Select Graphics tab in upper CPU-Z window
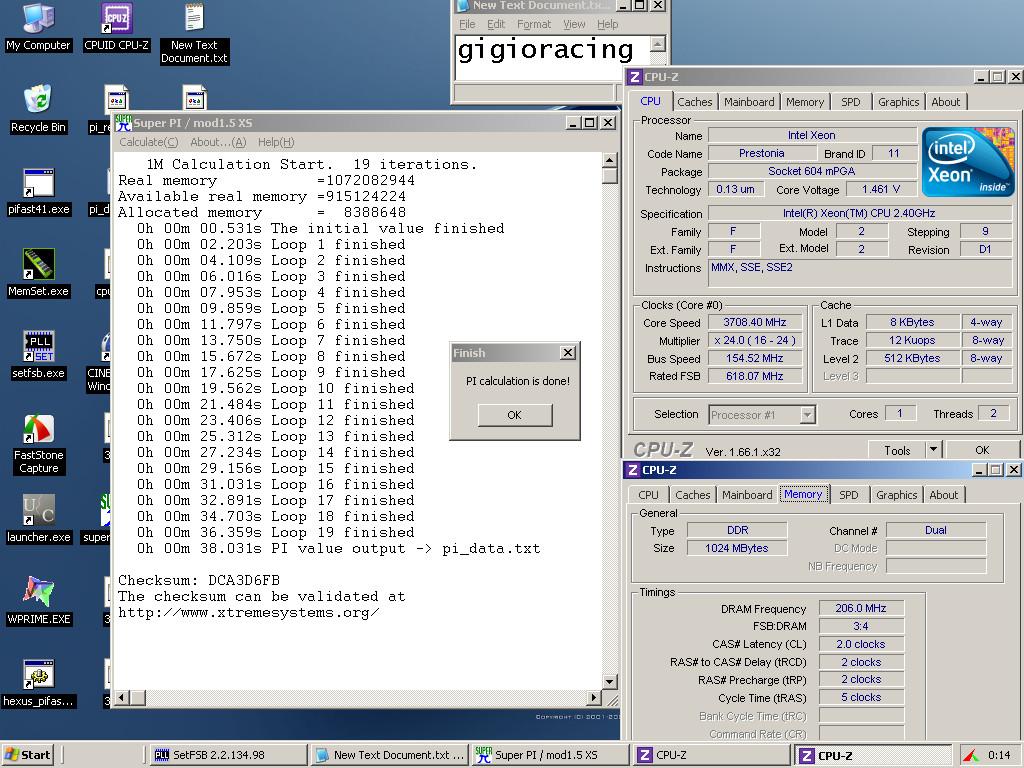Screen dimensions: 1024x768 (898, 102)
